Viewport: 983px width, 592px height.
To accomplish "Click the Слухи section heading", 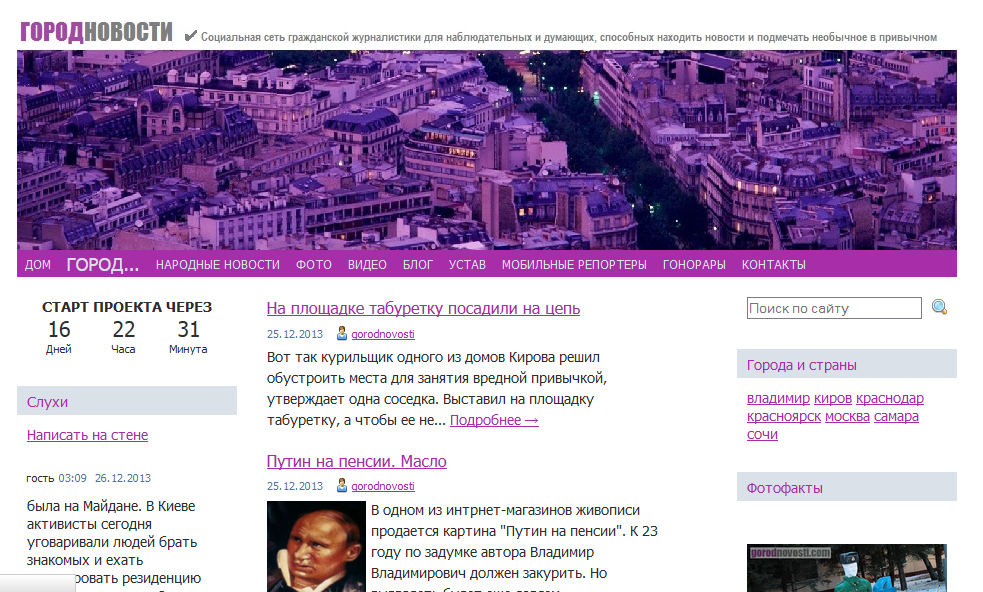I will 47,402.
